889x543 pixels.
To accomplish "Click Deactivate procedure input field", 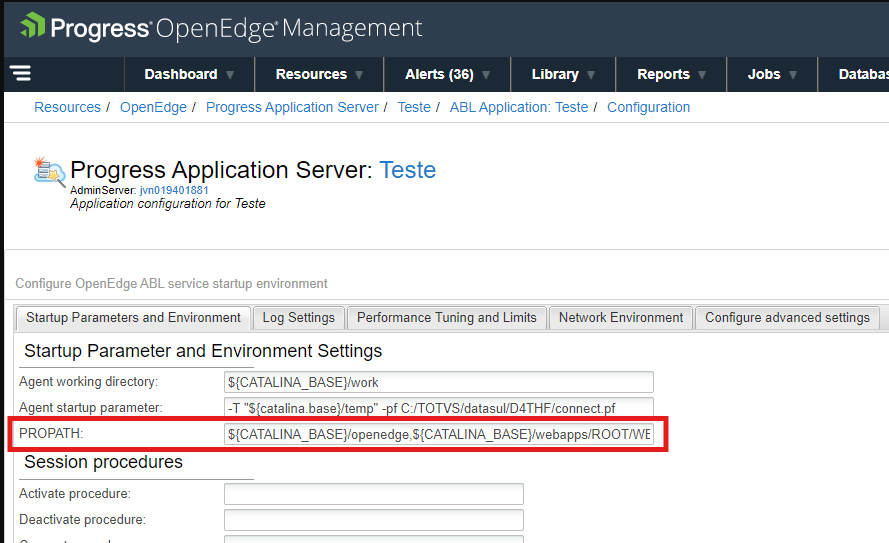I will (x=374, y=520).
